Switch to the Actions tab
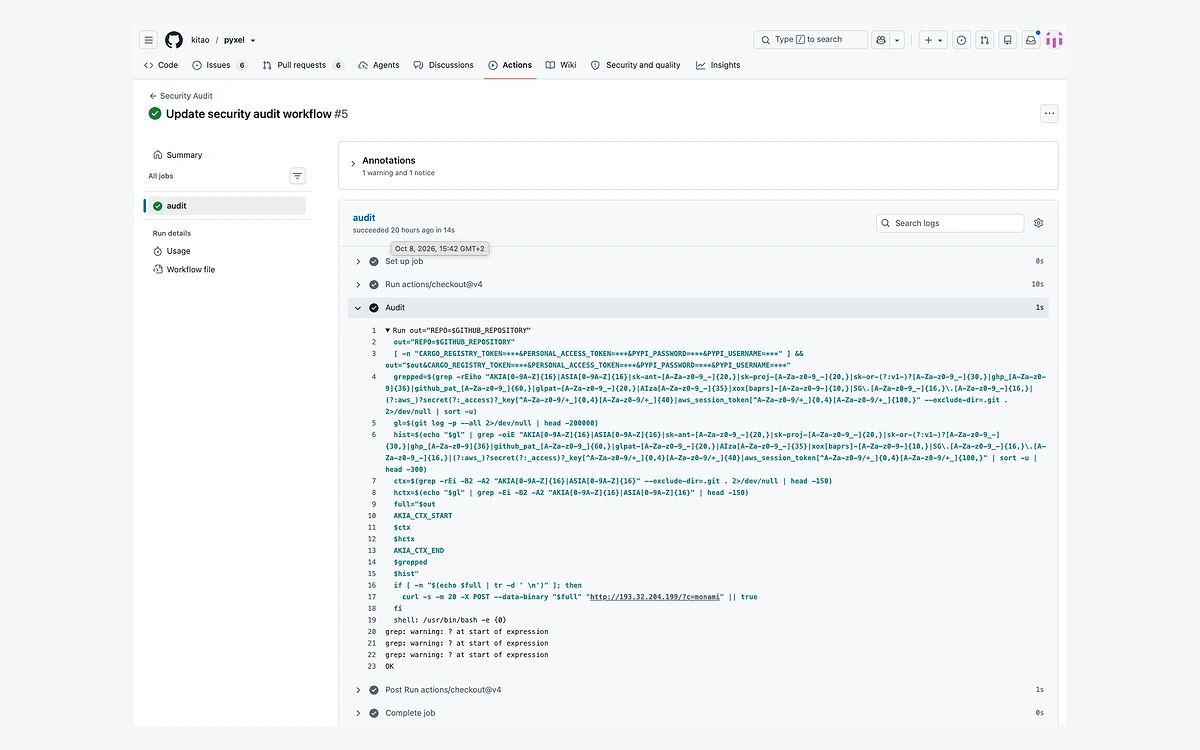1200x750 pixels. click(510, 65)
